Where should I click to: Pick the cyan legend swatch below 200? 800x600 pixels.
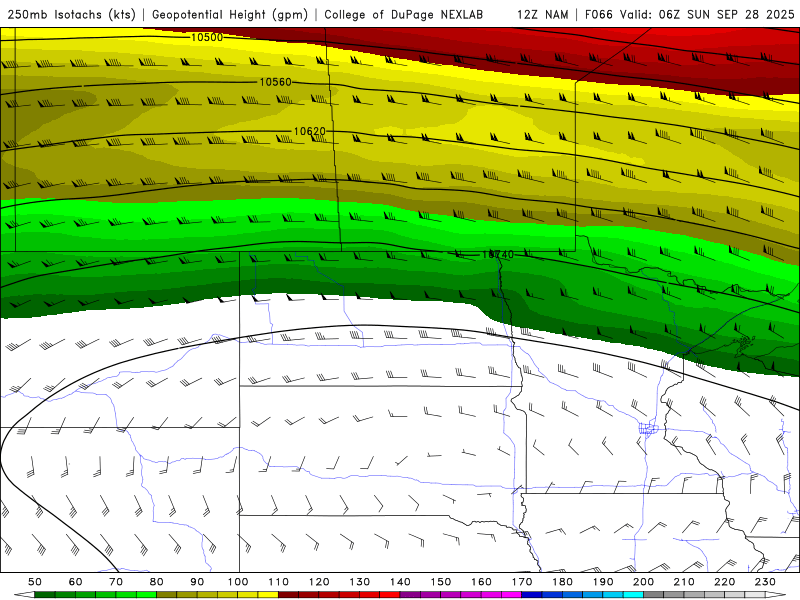[x=633, y=595]
